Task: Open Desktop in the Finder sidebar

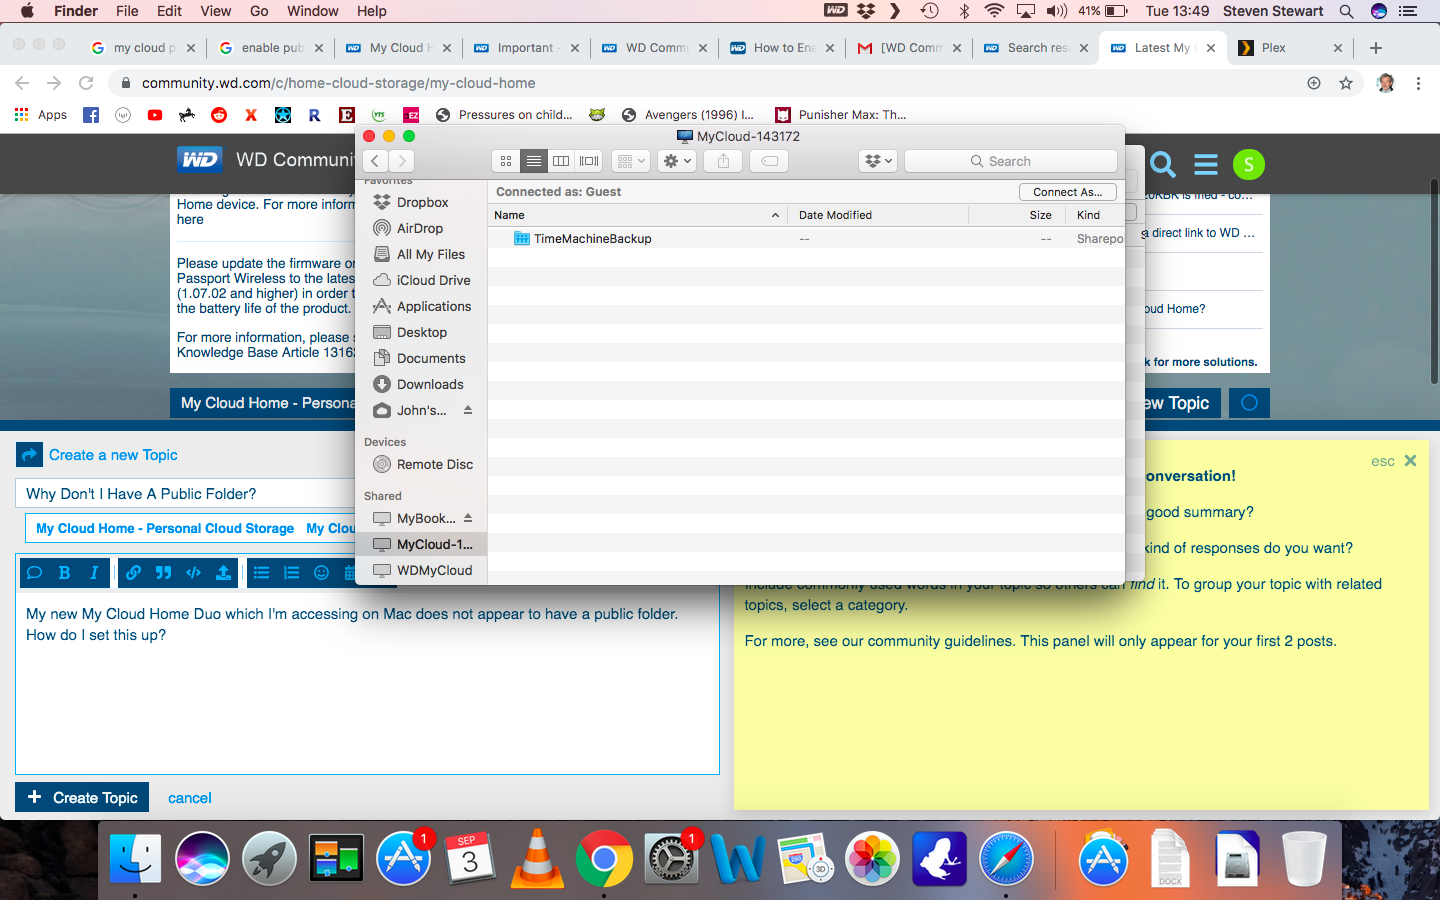Action: coord(422,332)
